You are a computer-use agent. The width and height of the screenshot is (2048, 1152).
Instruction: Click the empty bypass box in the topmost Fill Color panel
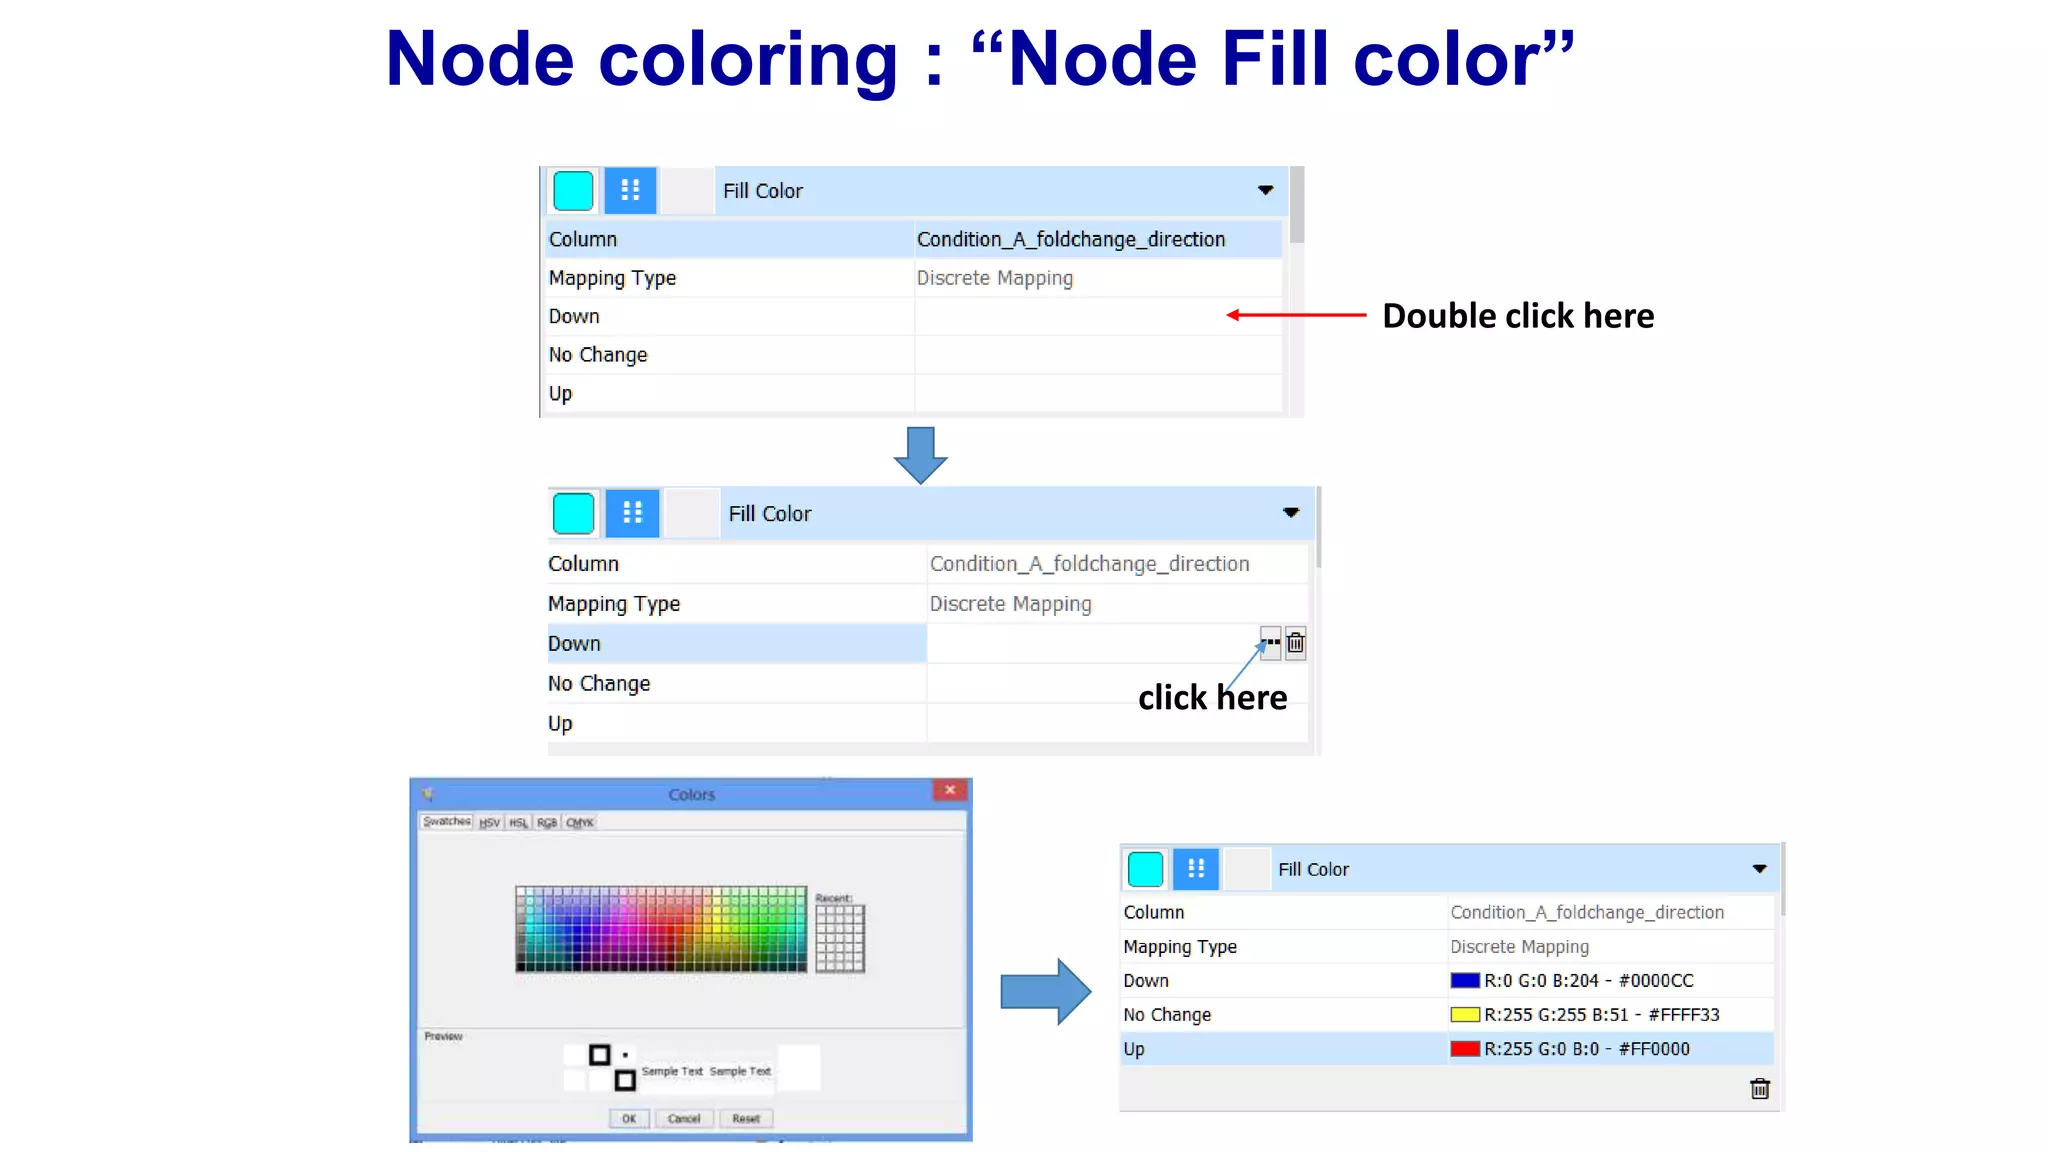(x=687, y=190)
